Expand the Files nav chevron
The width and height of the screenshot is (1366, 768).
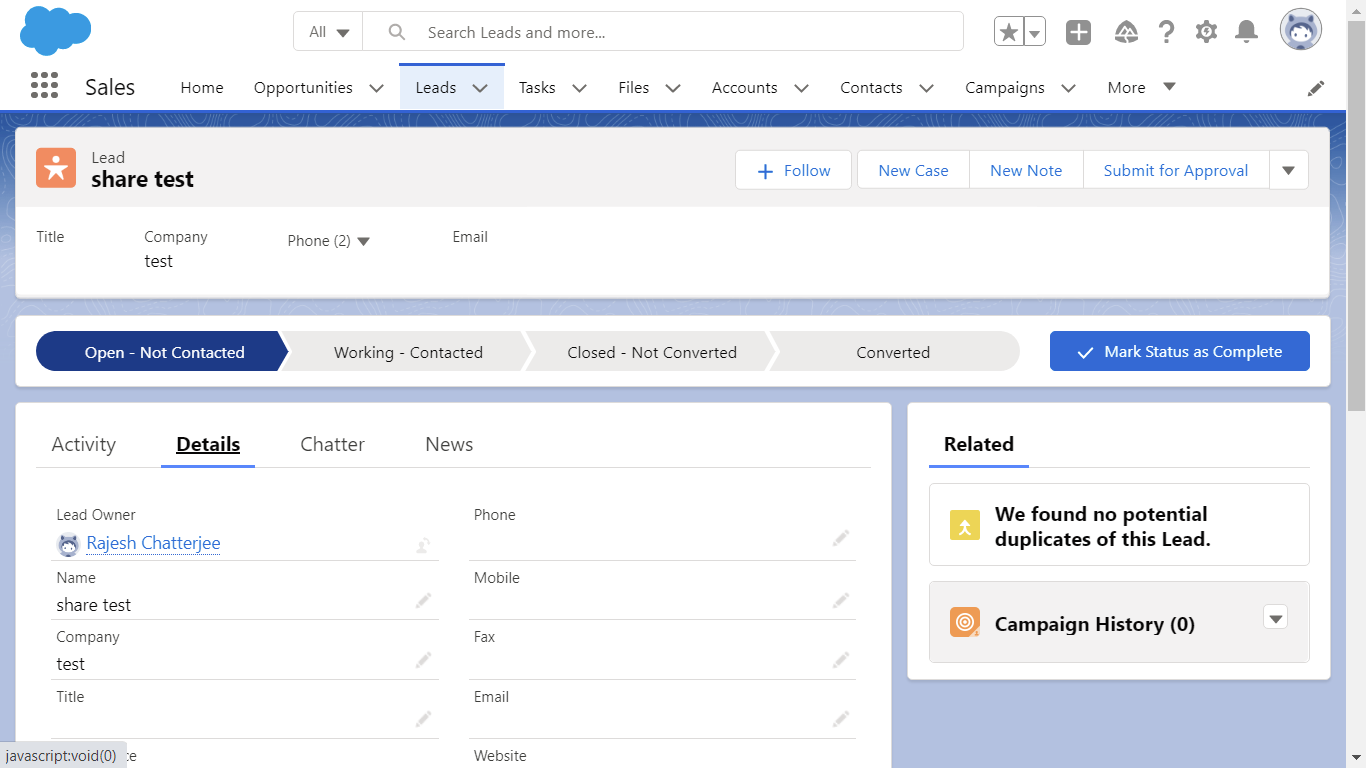673,88
